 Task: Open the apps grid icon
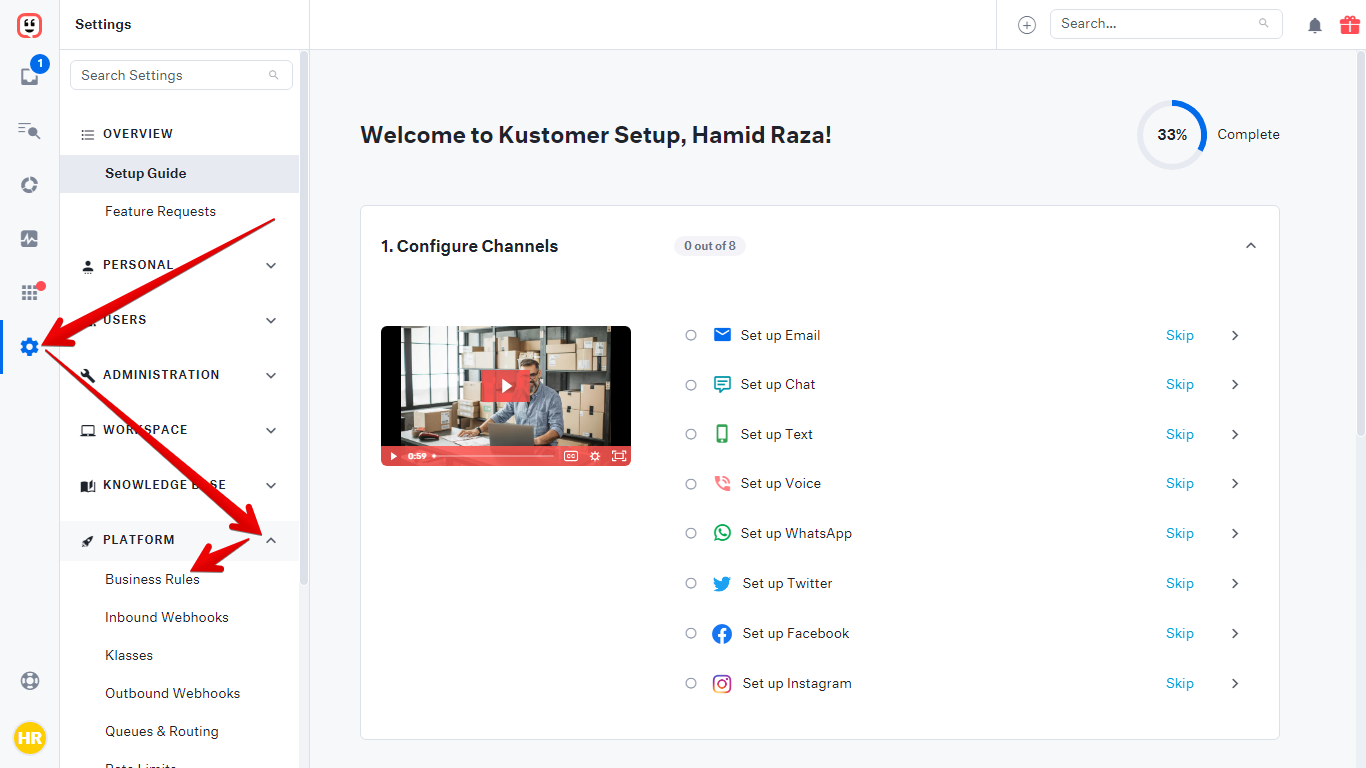[30, 293]
